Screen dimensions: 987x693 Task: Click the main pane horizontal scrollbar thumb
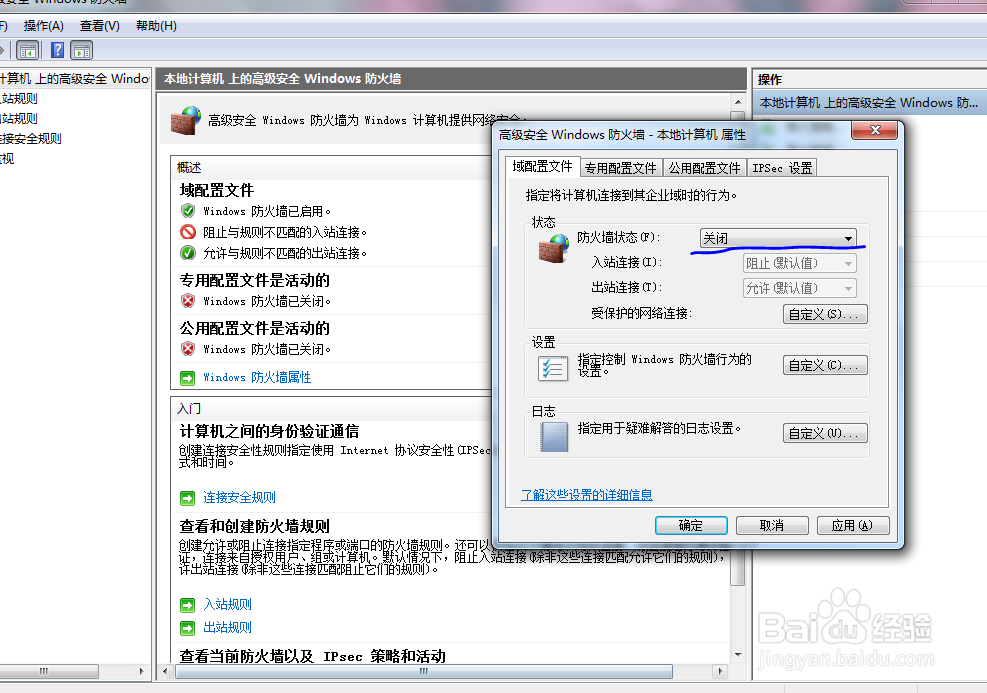424,672
